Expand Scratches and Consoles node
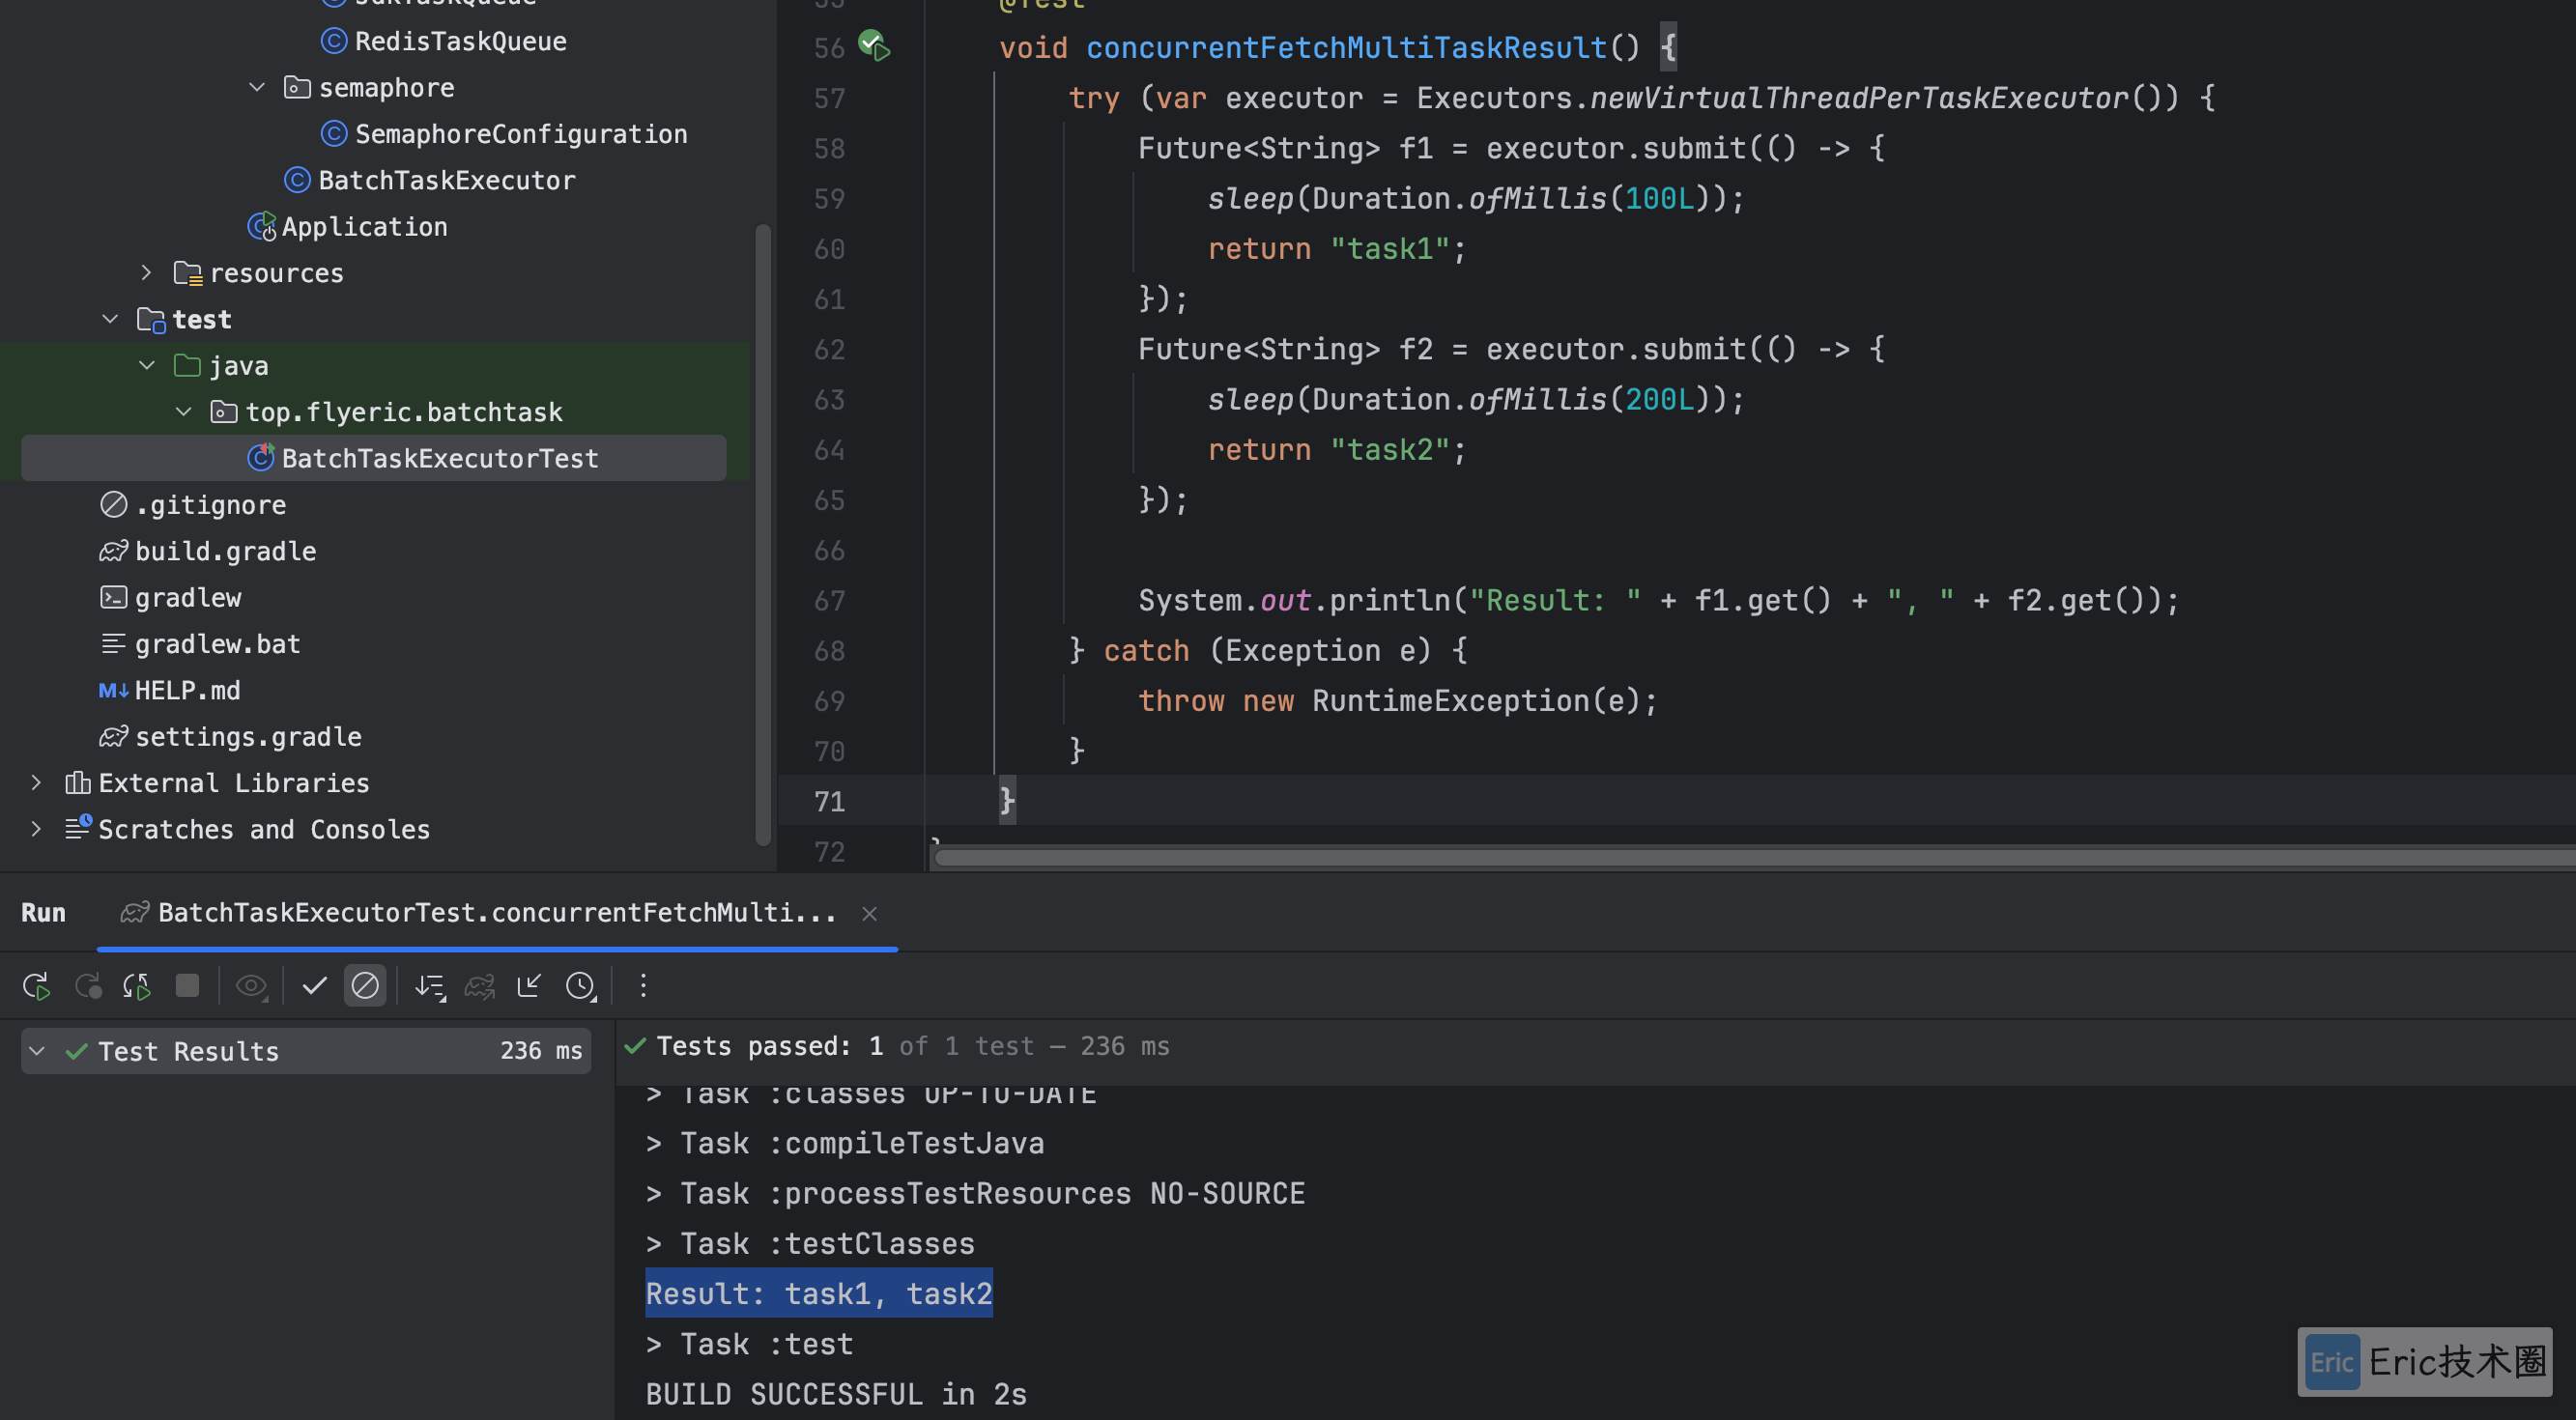Viewport: 2576px width, 1420px height. [x=36, y=829]
